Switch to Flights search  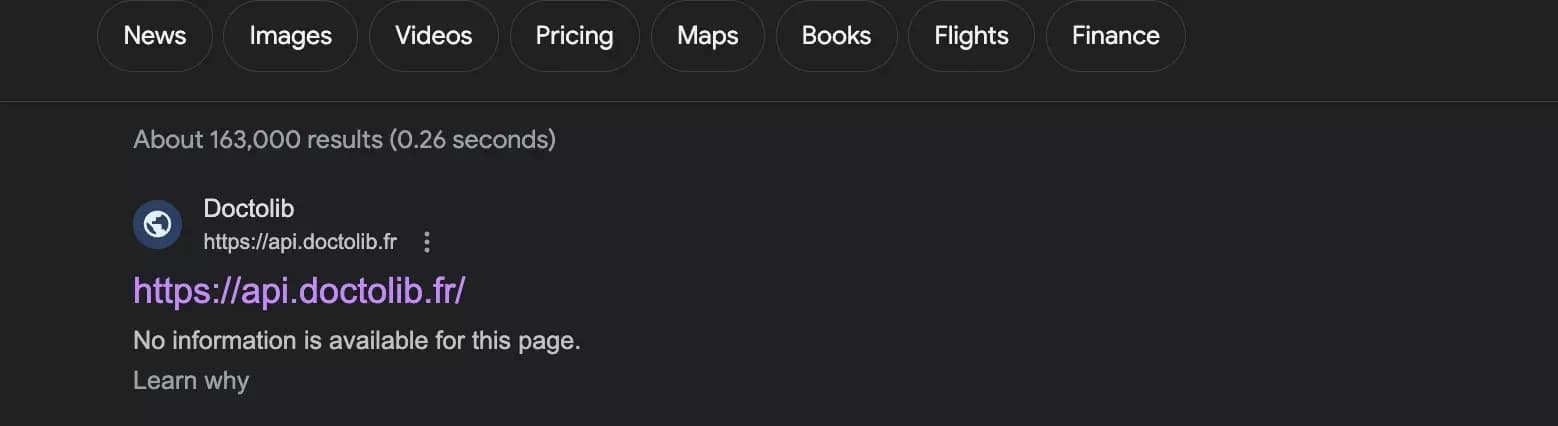click(971, 36)
